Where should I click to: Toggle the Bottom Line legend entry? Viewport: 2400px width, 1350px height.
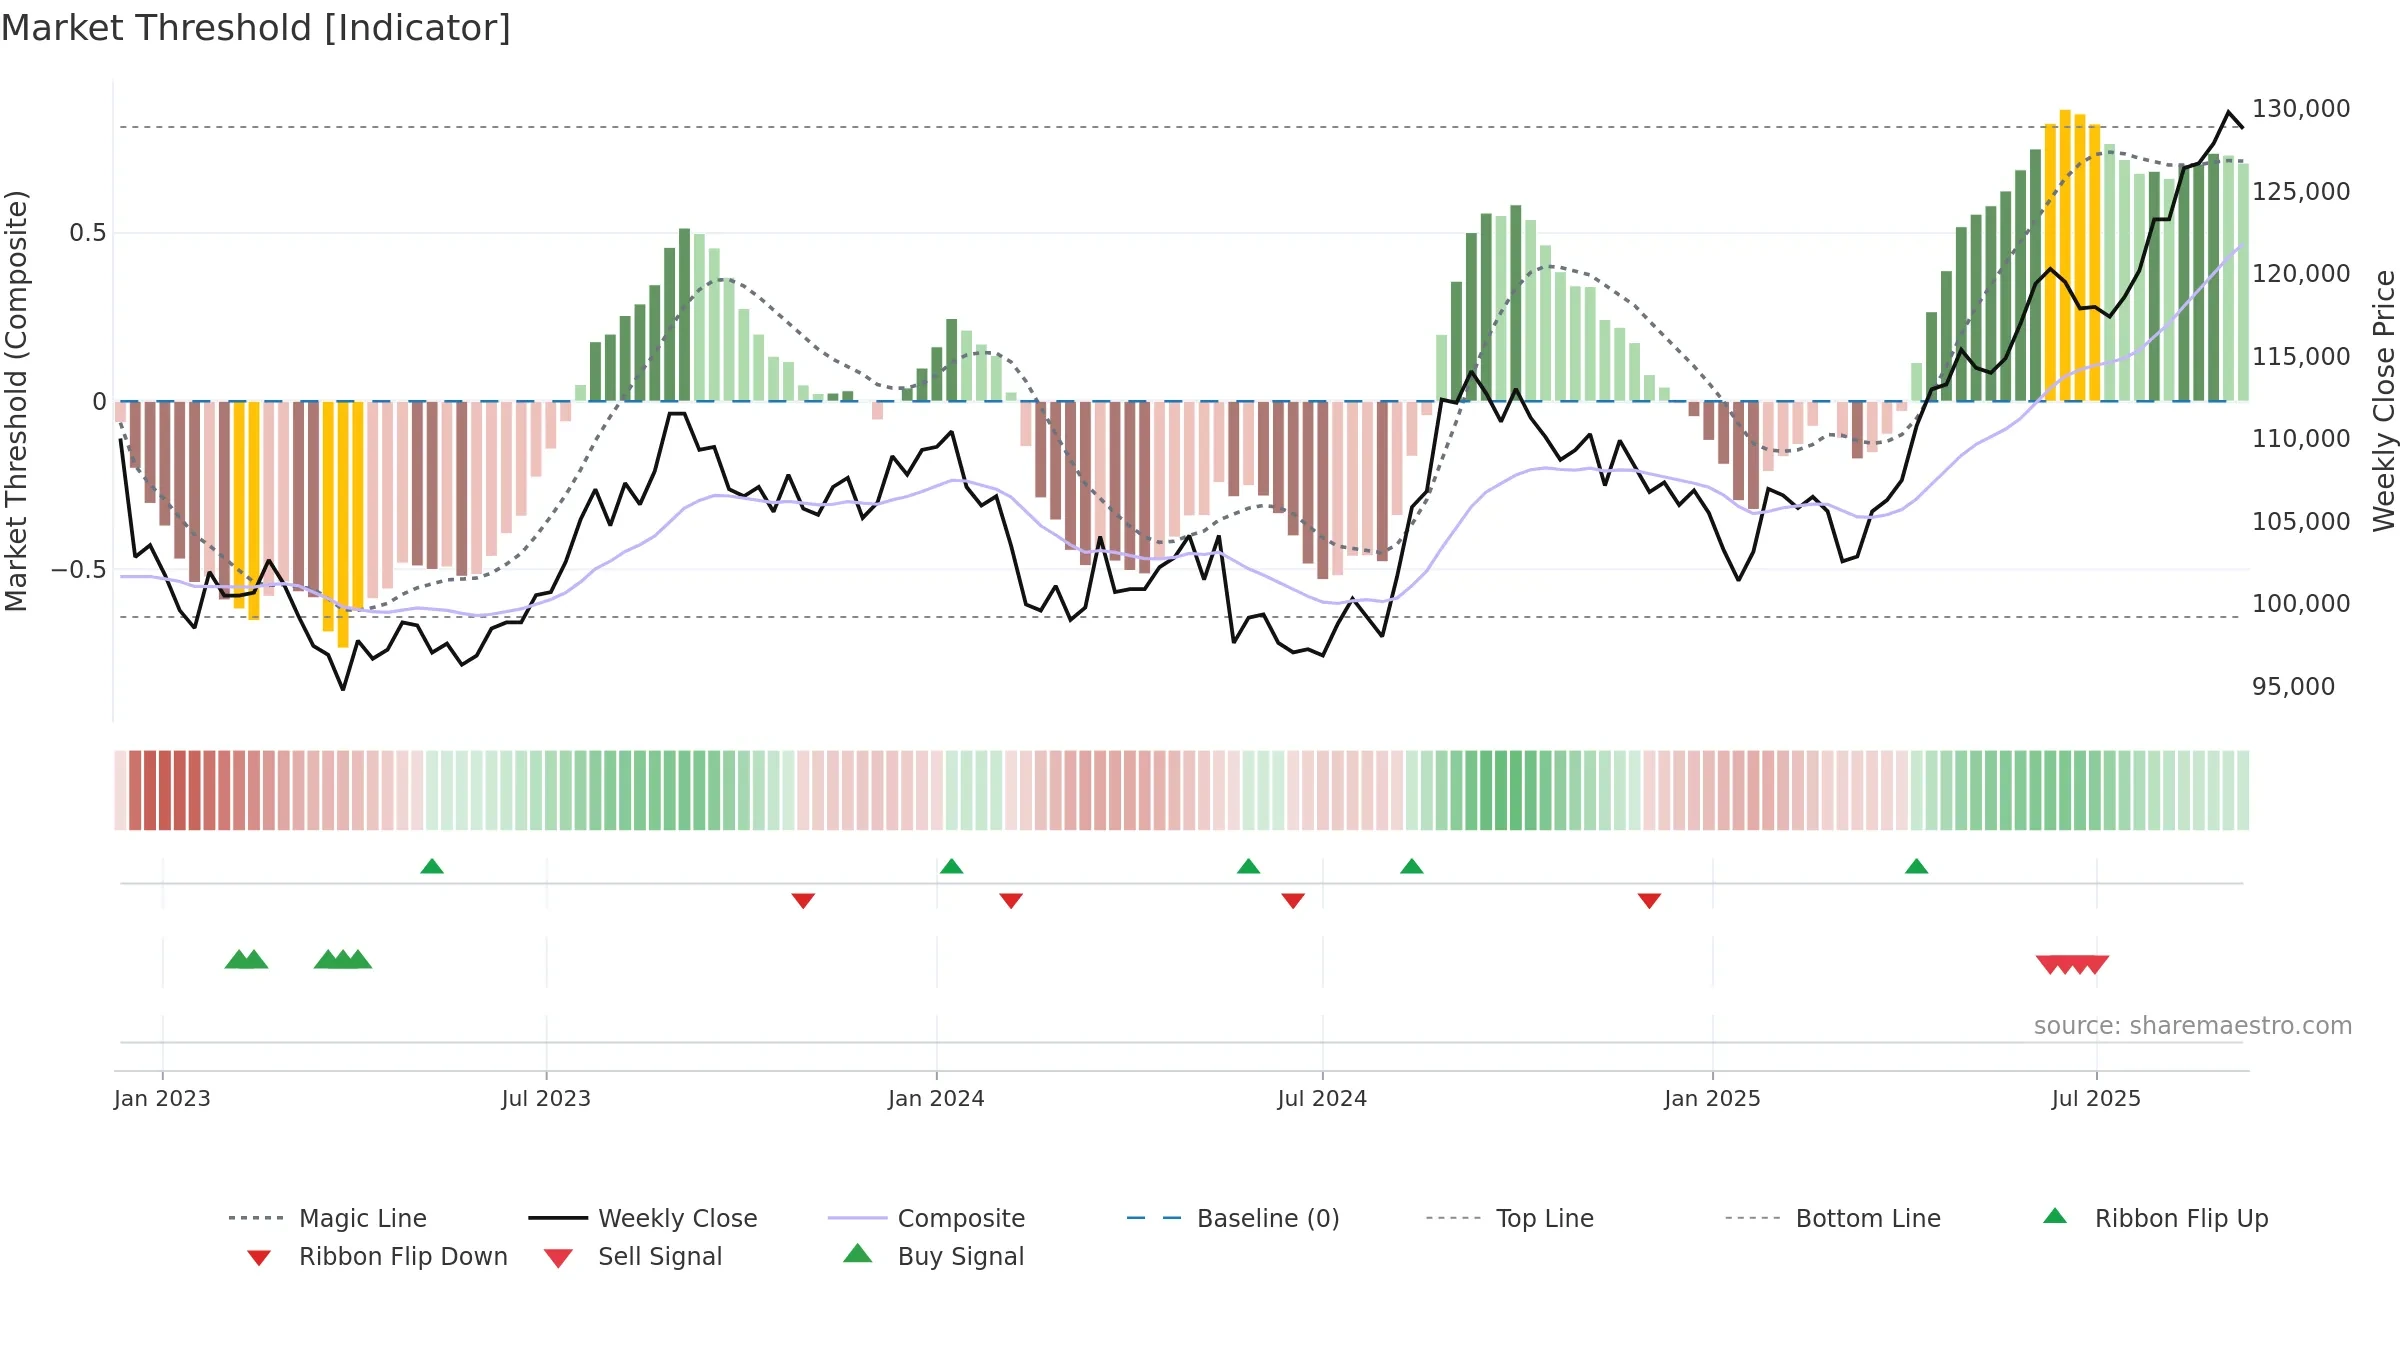(1833, 1218)
